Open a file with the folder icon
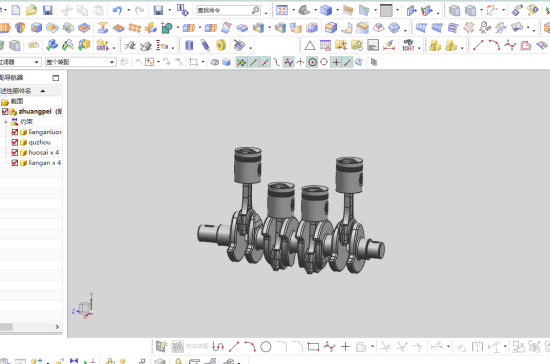550x364 pixels. [32, 10]
